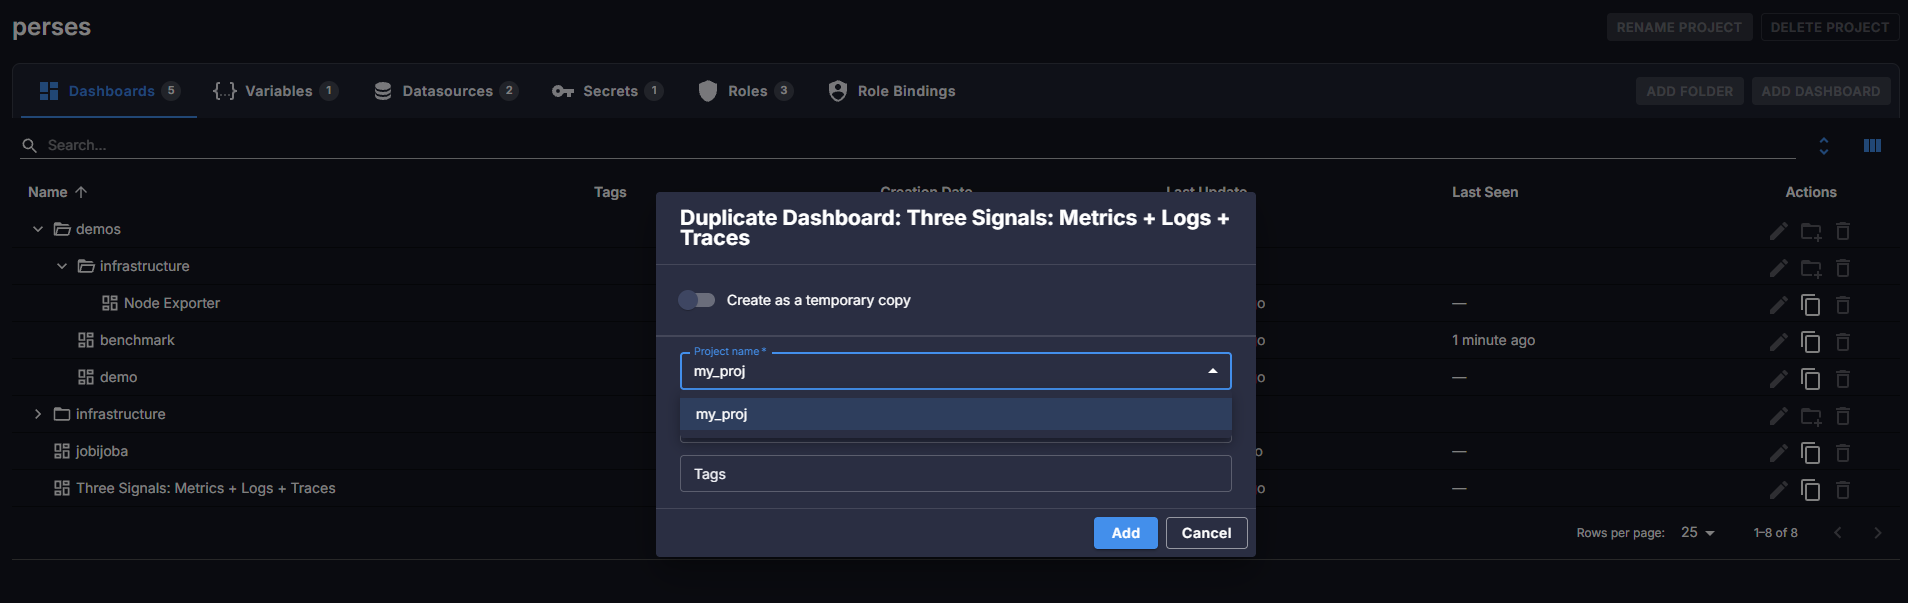
Task: Go to previous page of the table
Action: (1837, 533)
